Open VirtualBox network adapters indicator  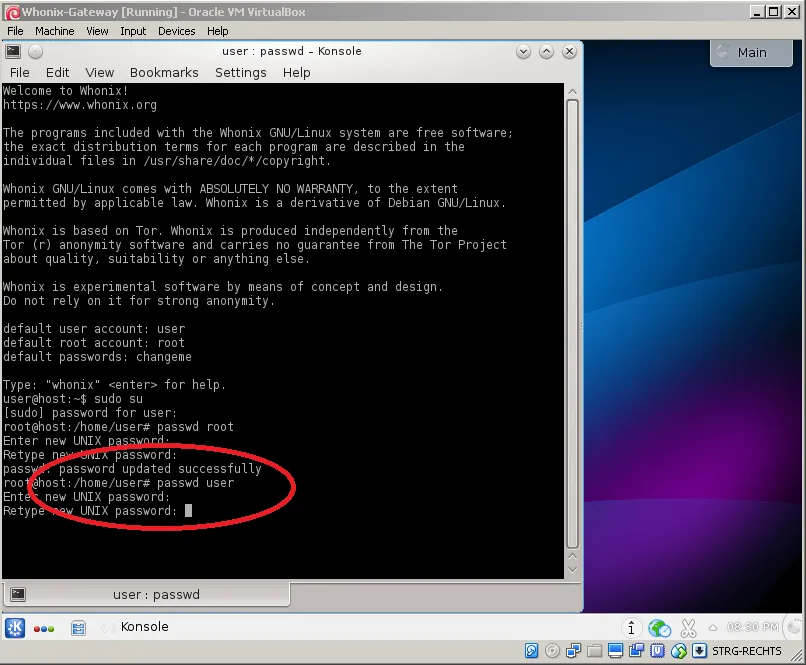[573, 651]
